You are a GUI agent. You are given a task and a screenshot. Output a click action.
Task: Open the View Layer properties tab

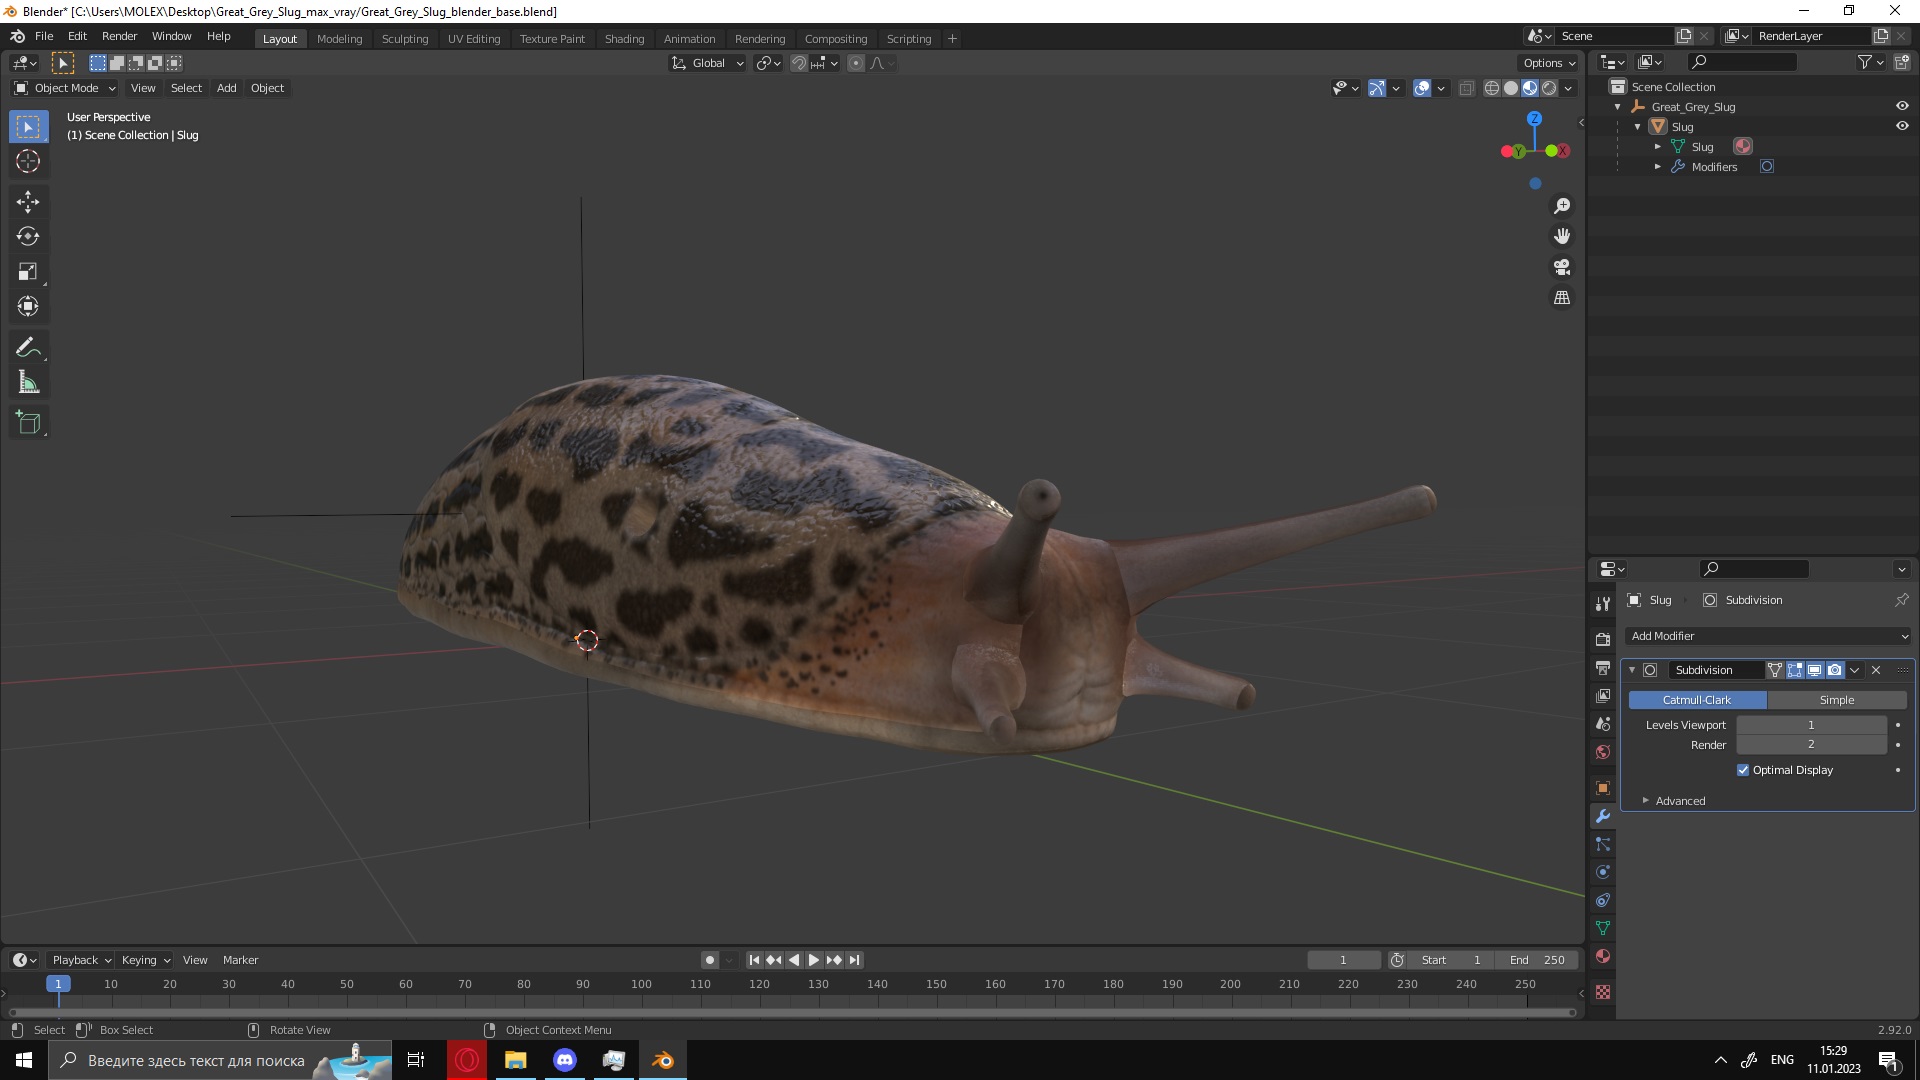(x=1603, y=695)
